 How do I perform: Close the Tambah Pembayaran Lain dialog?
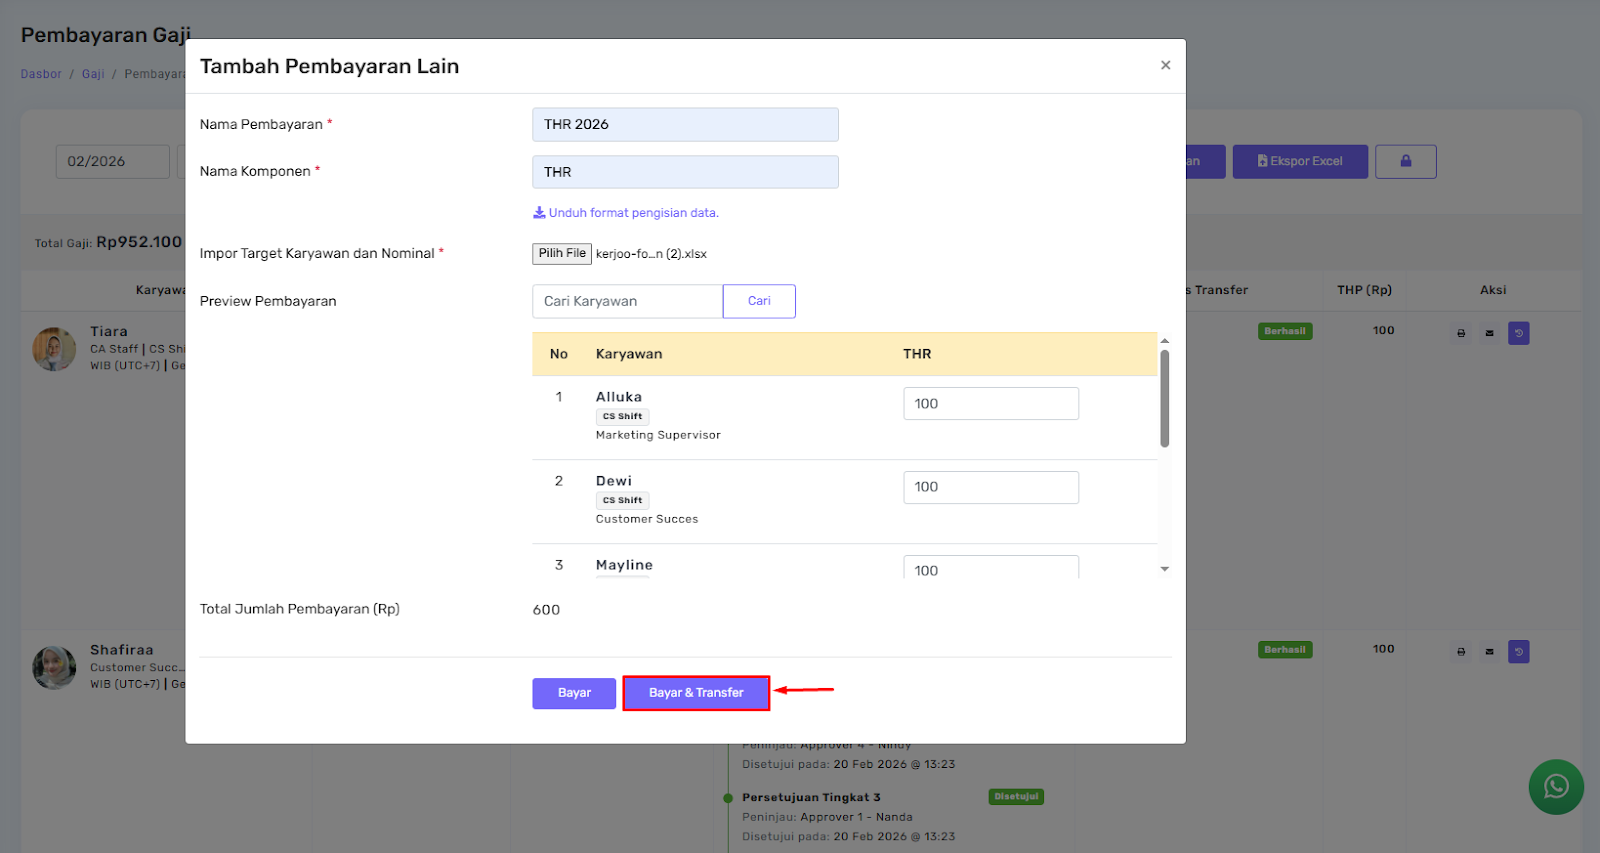(x=1165, y=65)
